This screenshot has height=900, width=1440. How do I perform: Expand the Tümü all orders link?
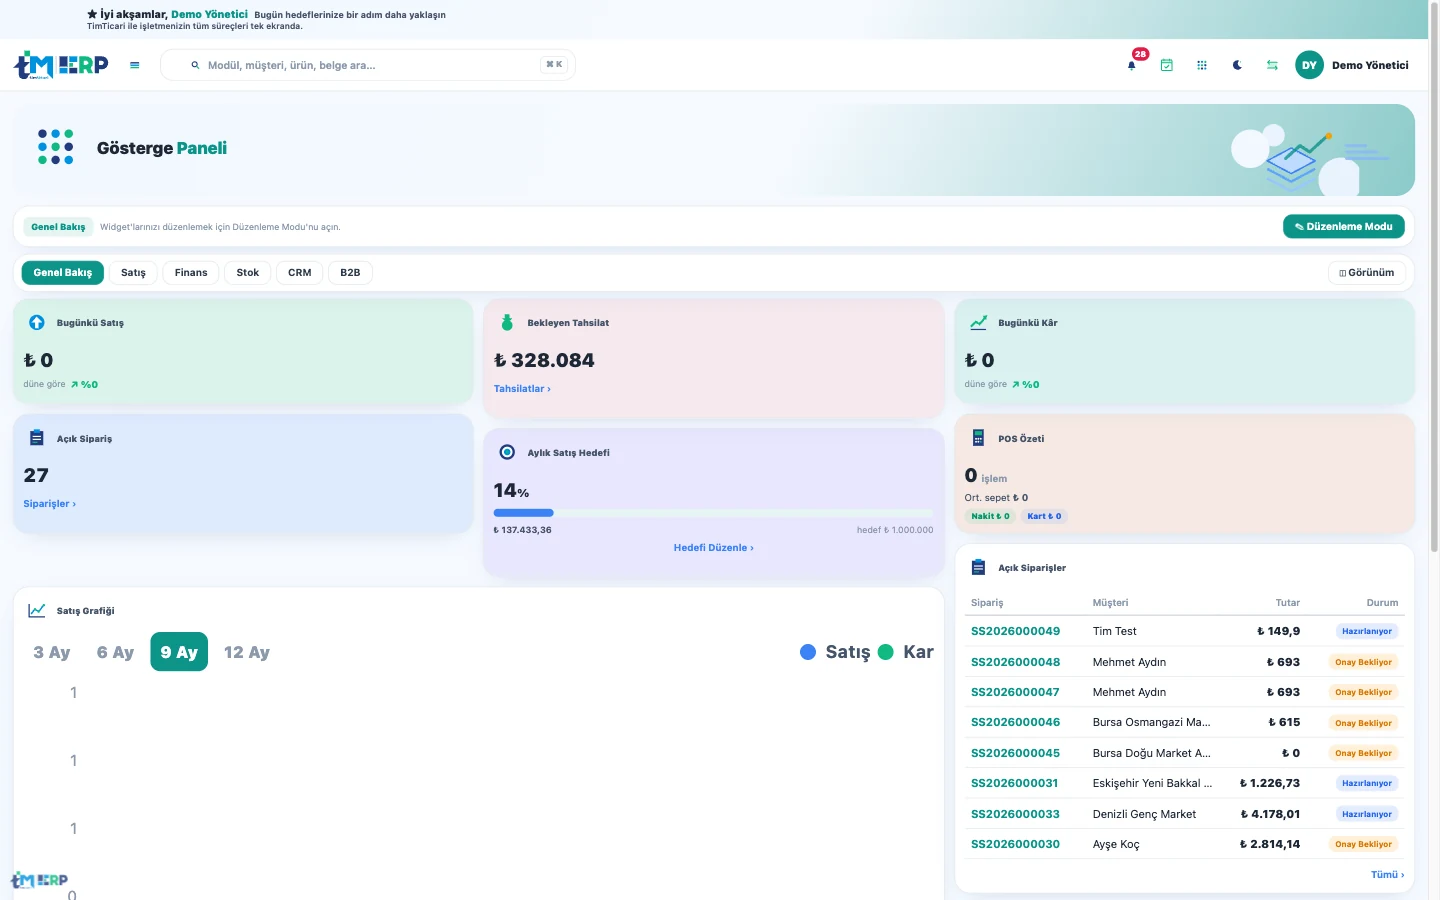(x=1387, y=875)
